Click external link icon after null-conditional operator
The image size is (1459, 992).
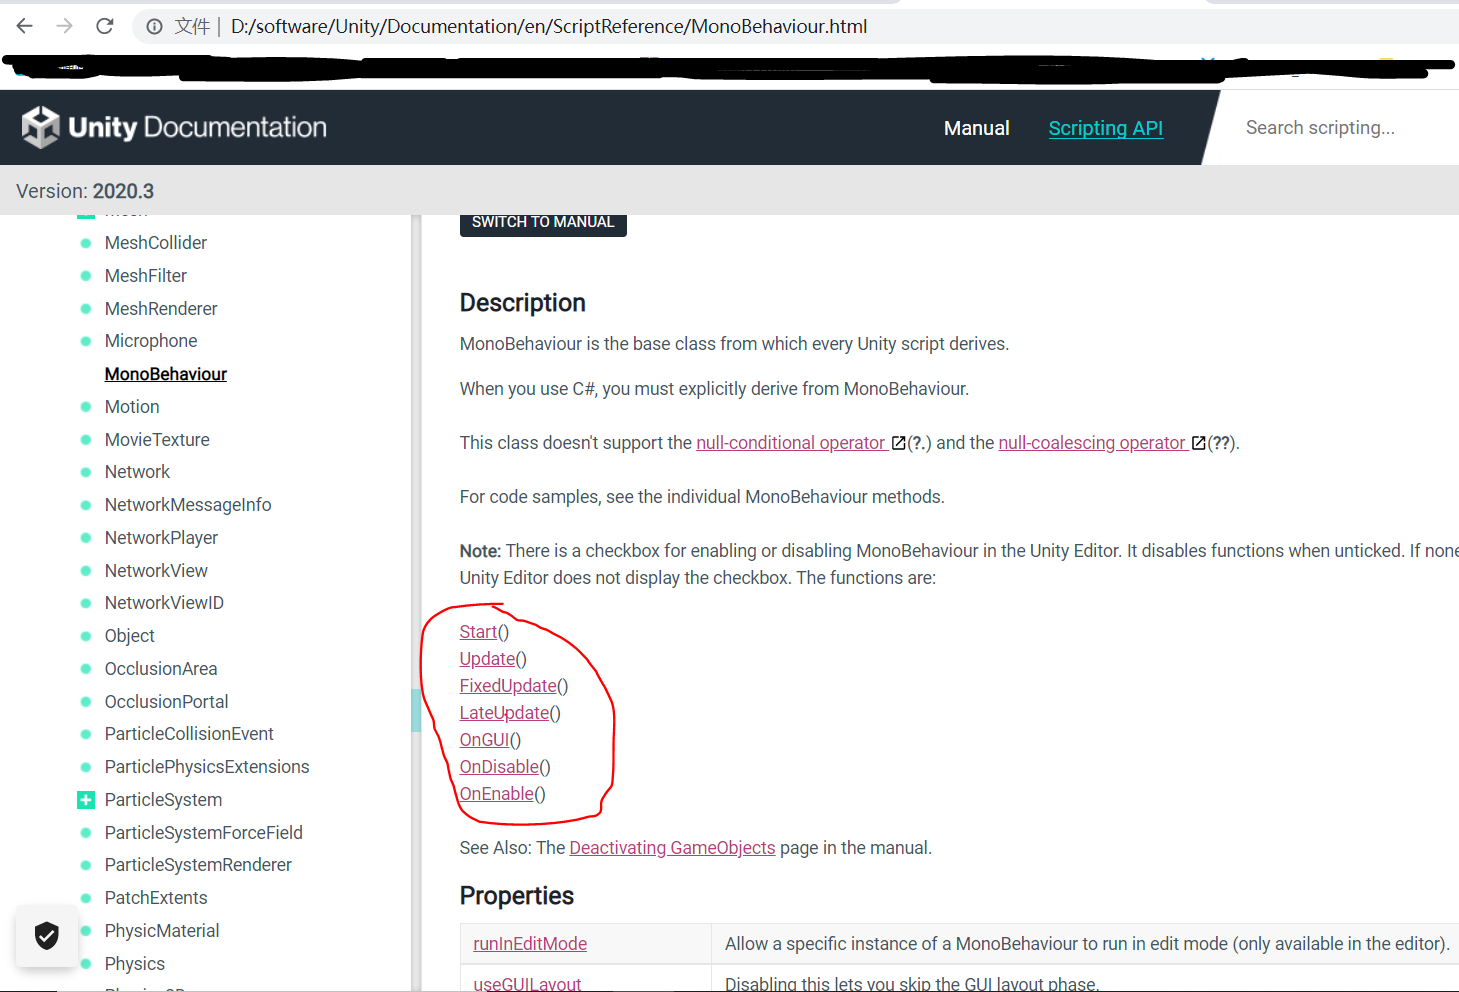[x=898, y=443]
